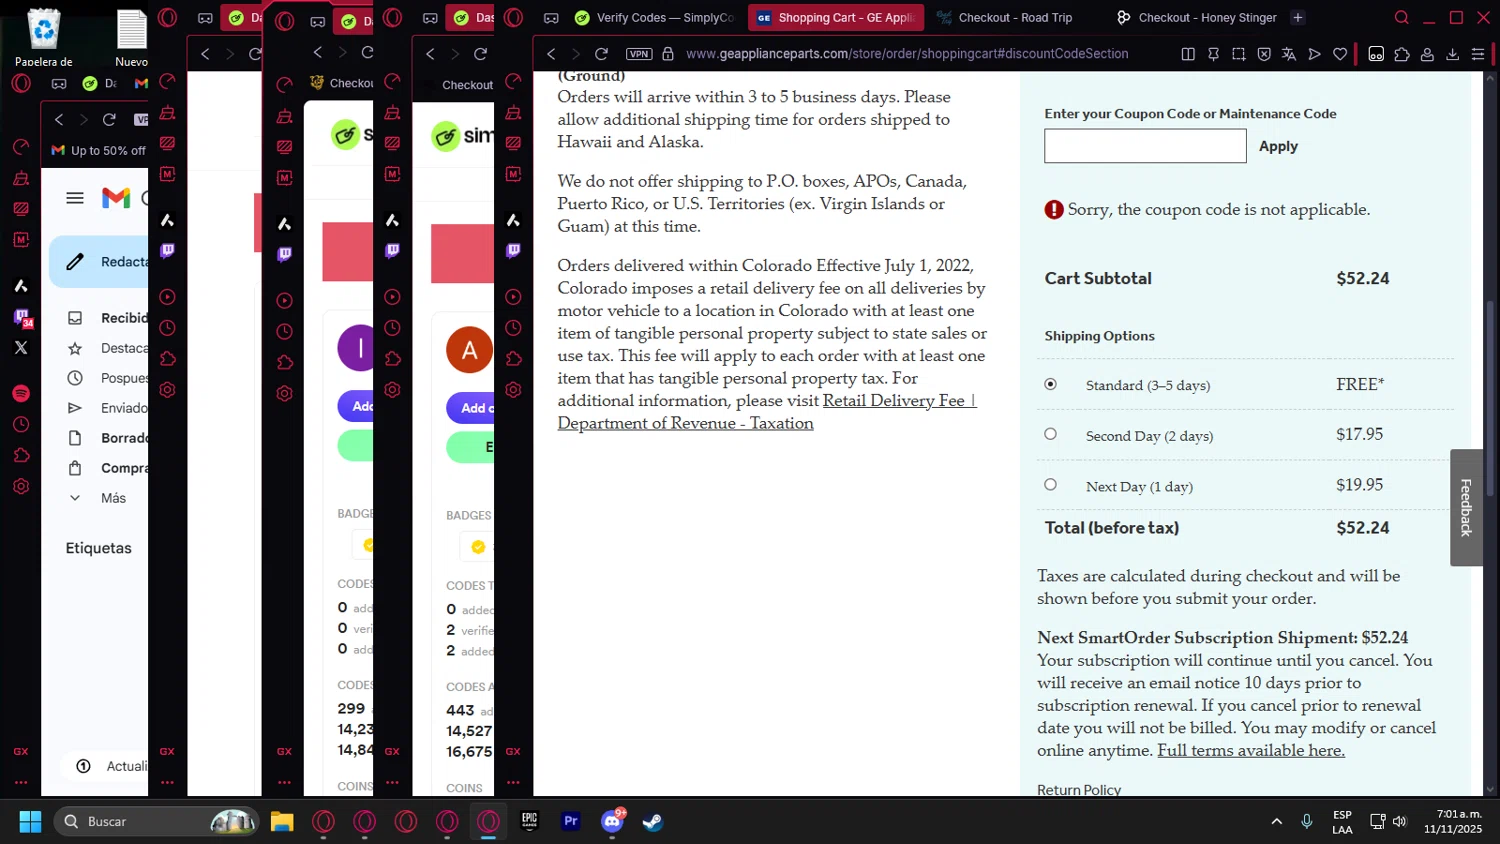
Task: Open Steam from the taskbar
Action: point(653,821)
